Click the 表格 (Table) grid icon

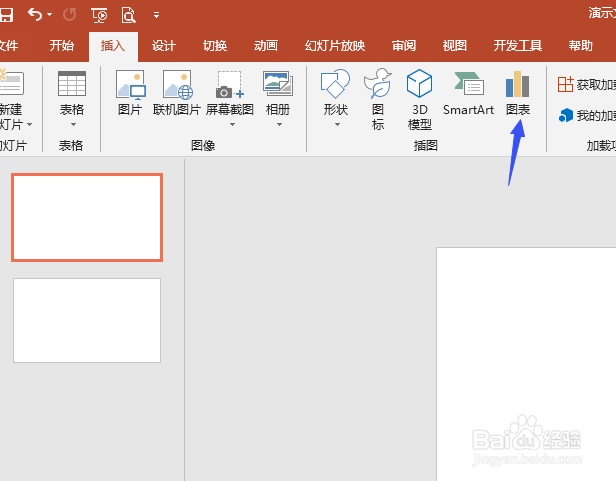coord(72,83)
